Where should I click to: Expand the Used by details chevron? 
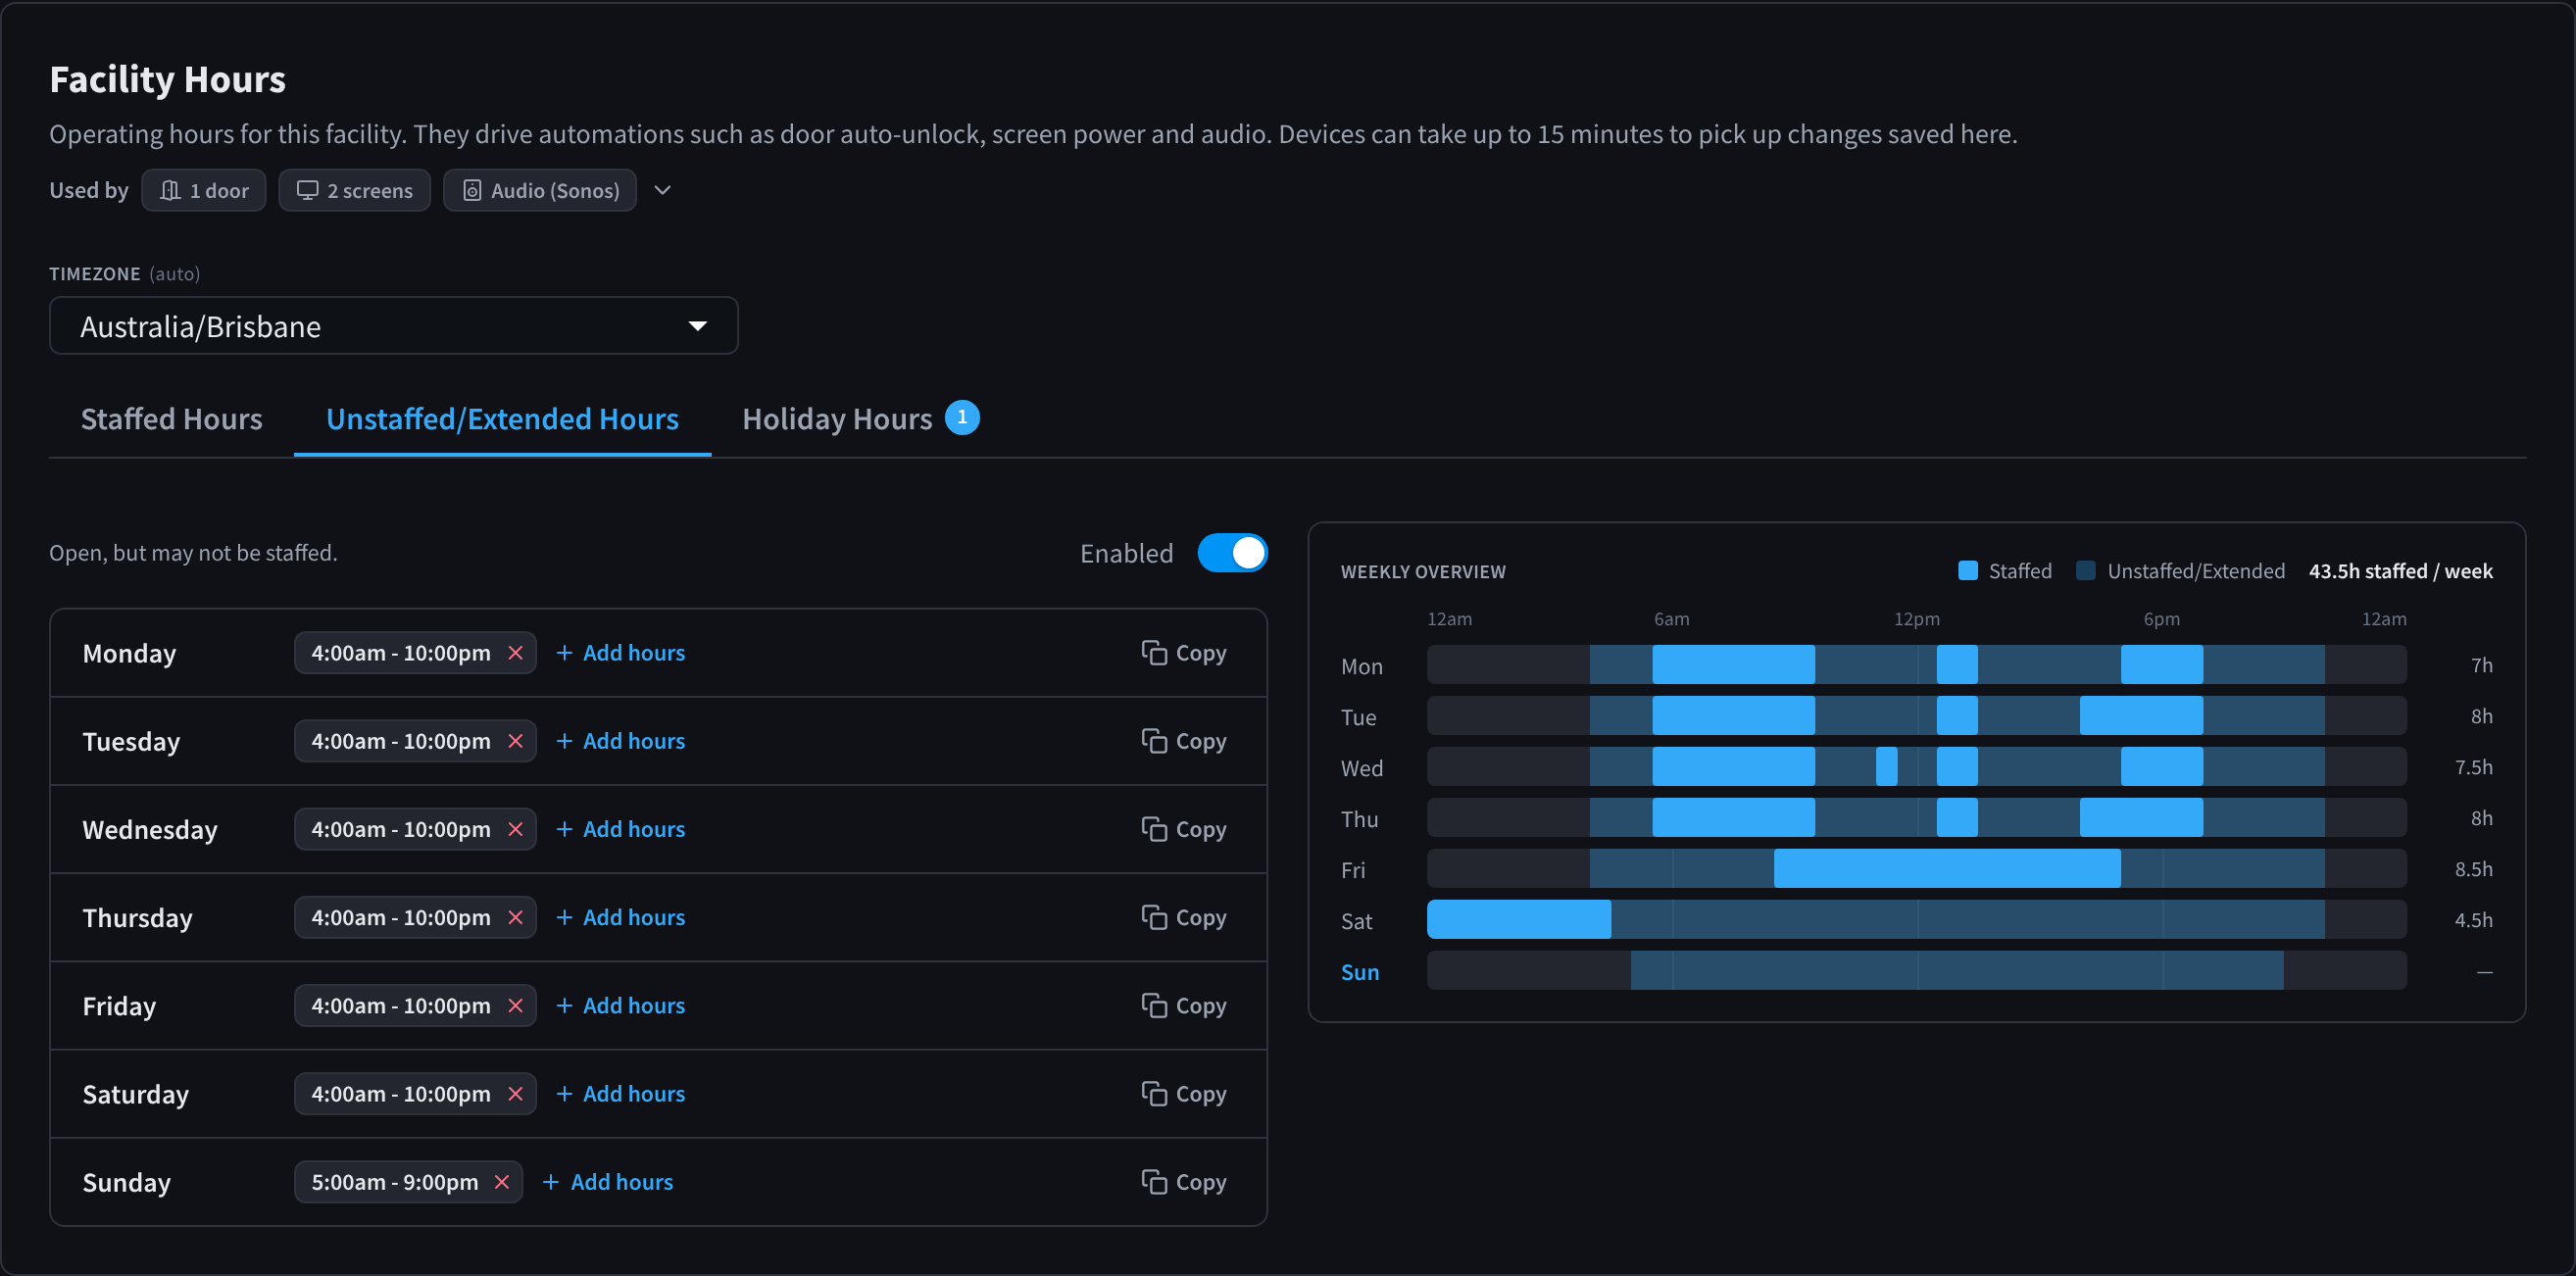pyautogui.click(x=662, y=190)
